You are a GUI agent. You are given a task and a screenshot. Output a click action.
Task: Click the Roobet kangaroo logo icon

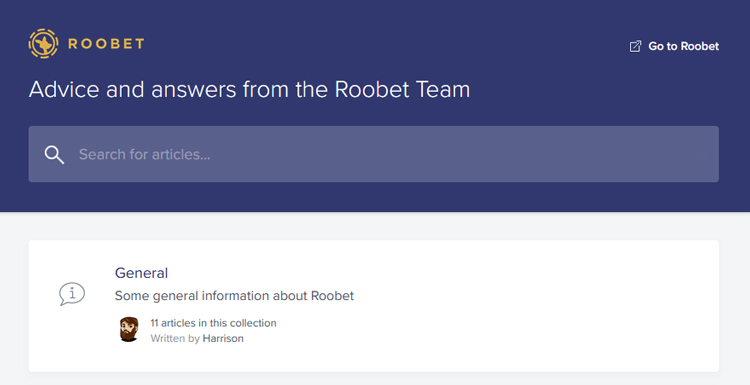[44, 44]
